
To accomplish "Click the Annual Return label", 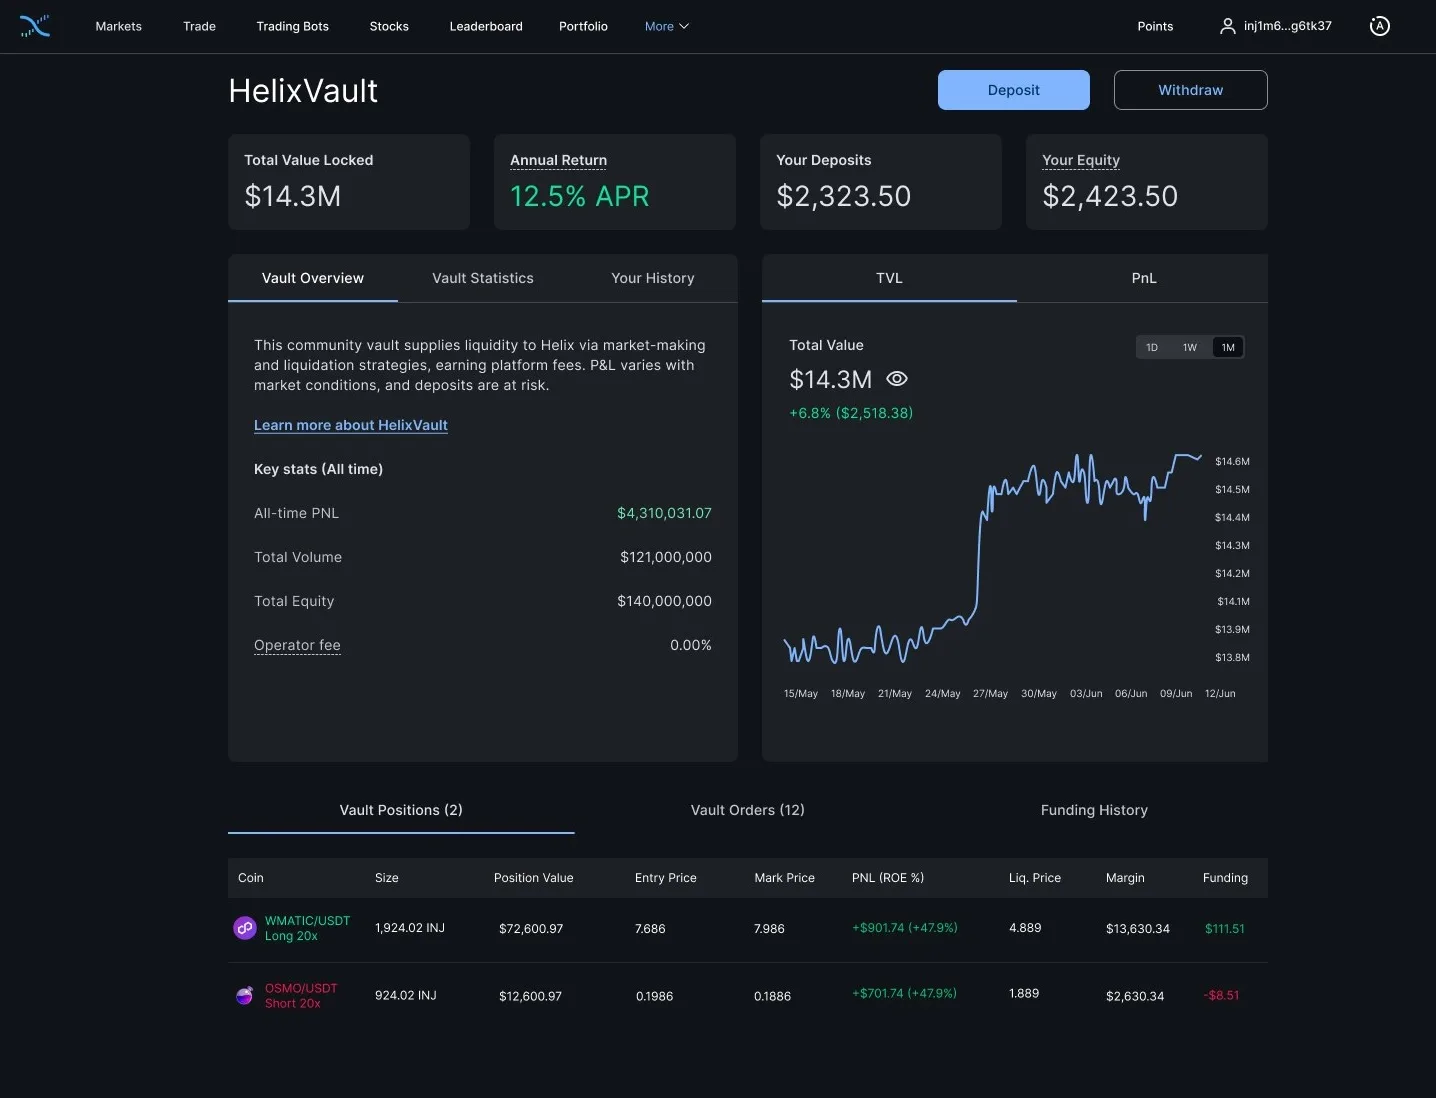I will (558, 160).
